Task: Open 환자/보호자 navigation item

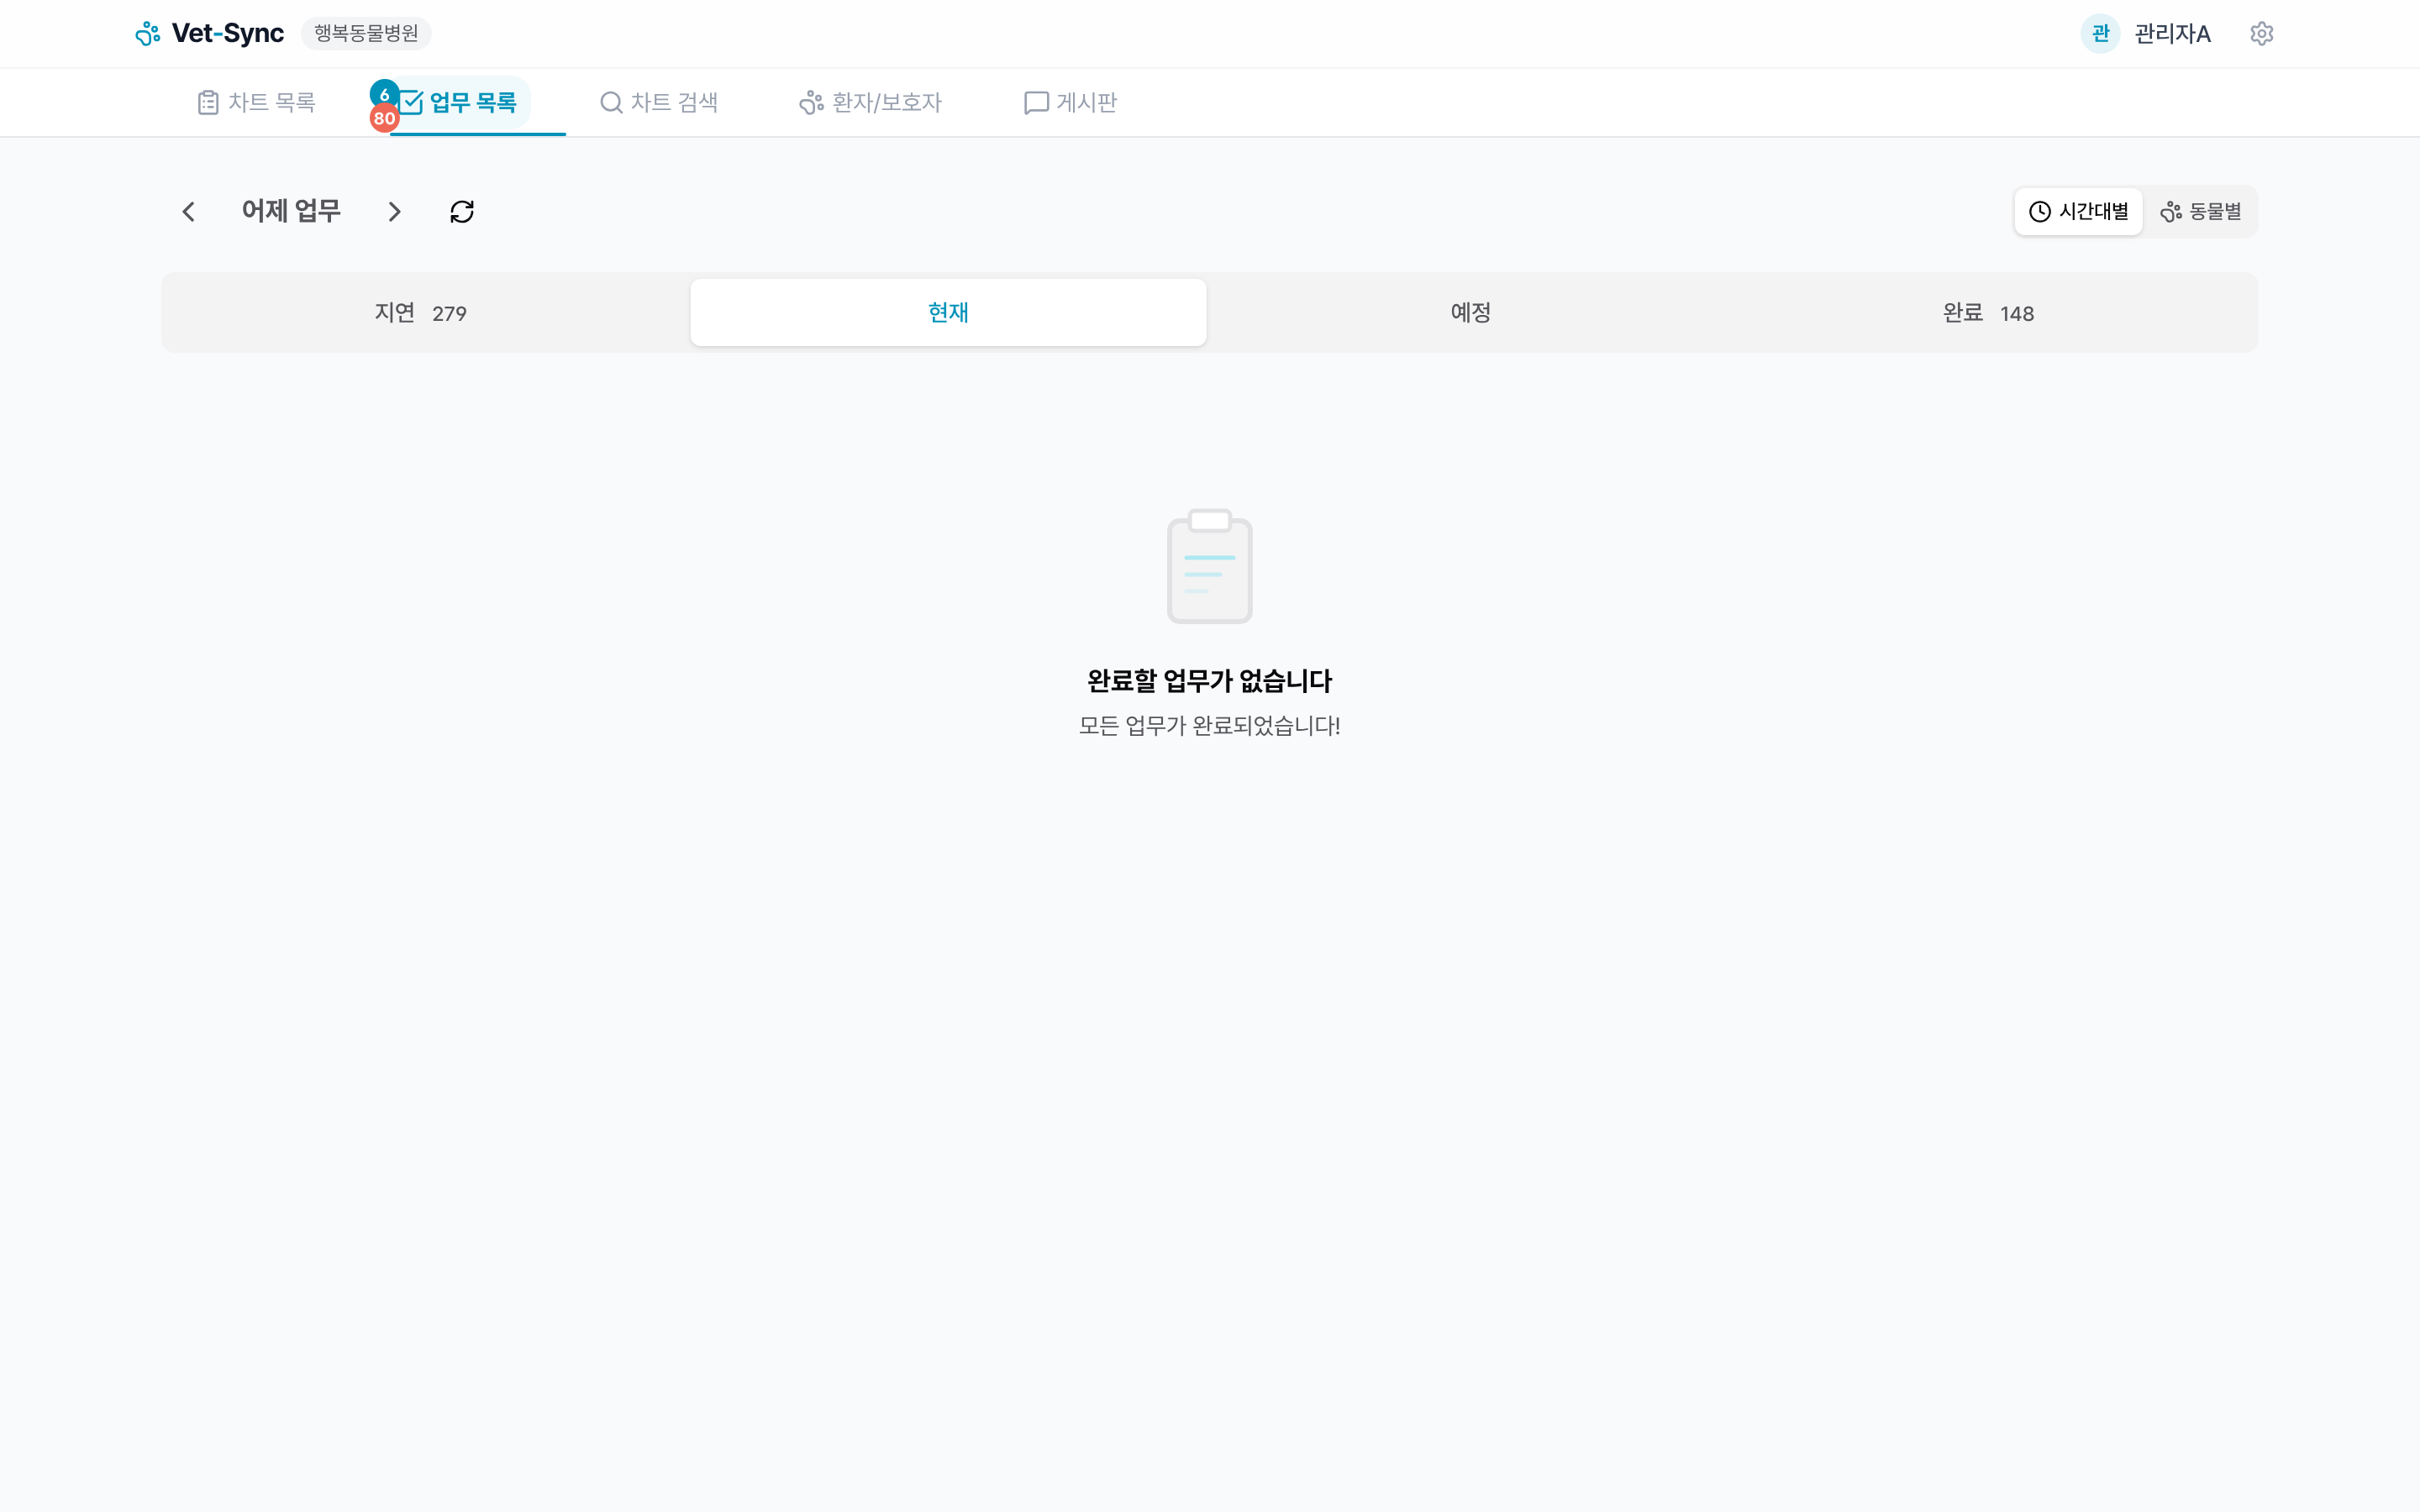Action: 870,102
